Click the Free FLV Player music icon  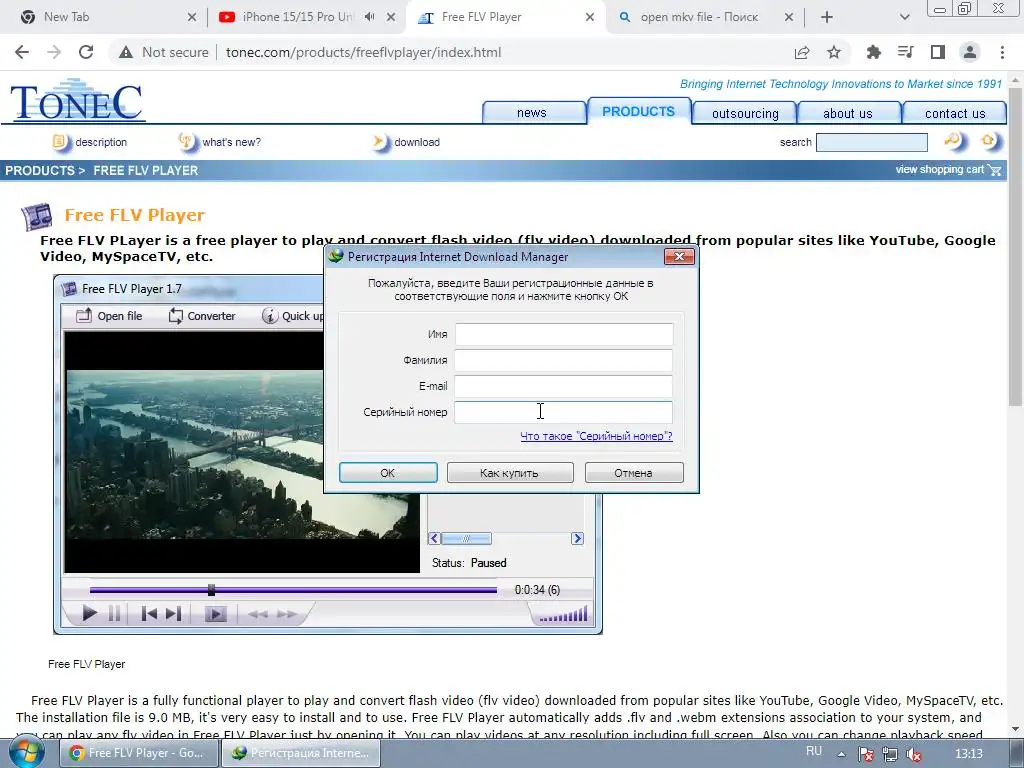tap(37, 216)
